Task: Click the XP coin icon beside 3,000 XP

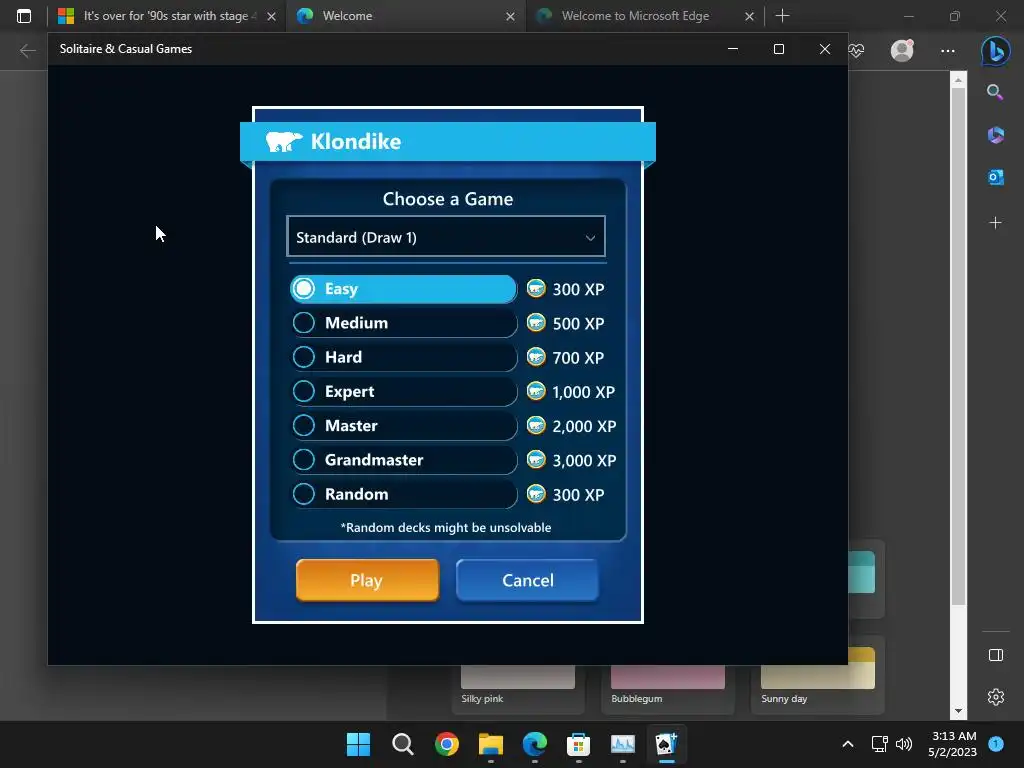Action: coord(536,460)
